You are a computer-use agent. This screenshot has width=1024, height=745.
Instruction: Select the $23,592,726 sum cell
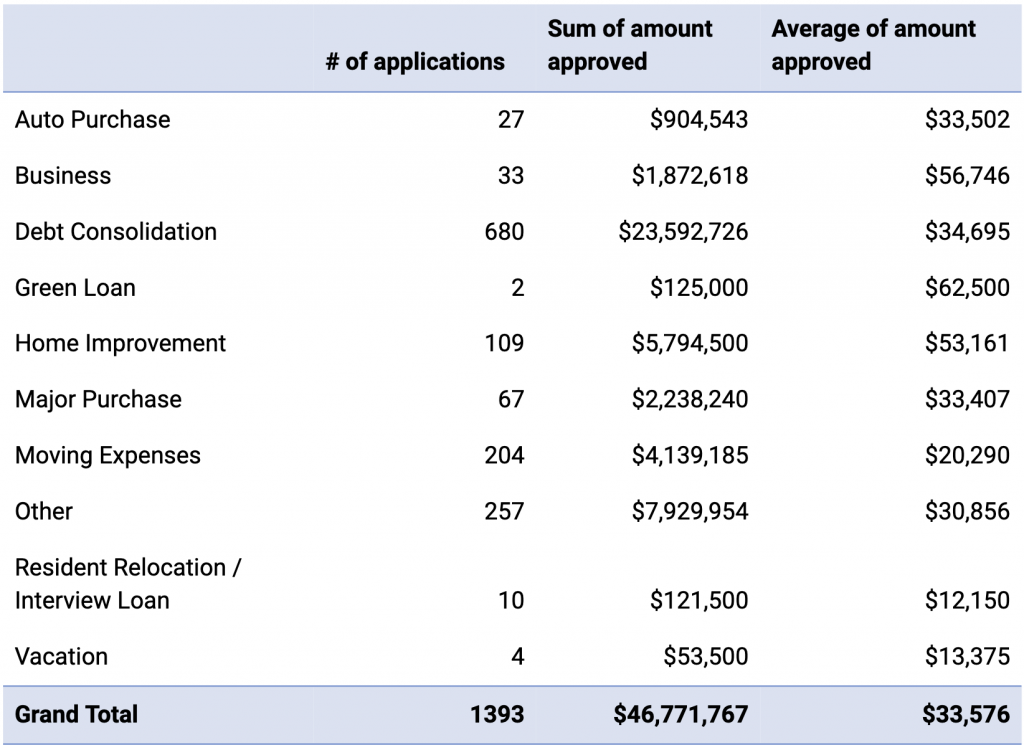pos(683,232)
